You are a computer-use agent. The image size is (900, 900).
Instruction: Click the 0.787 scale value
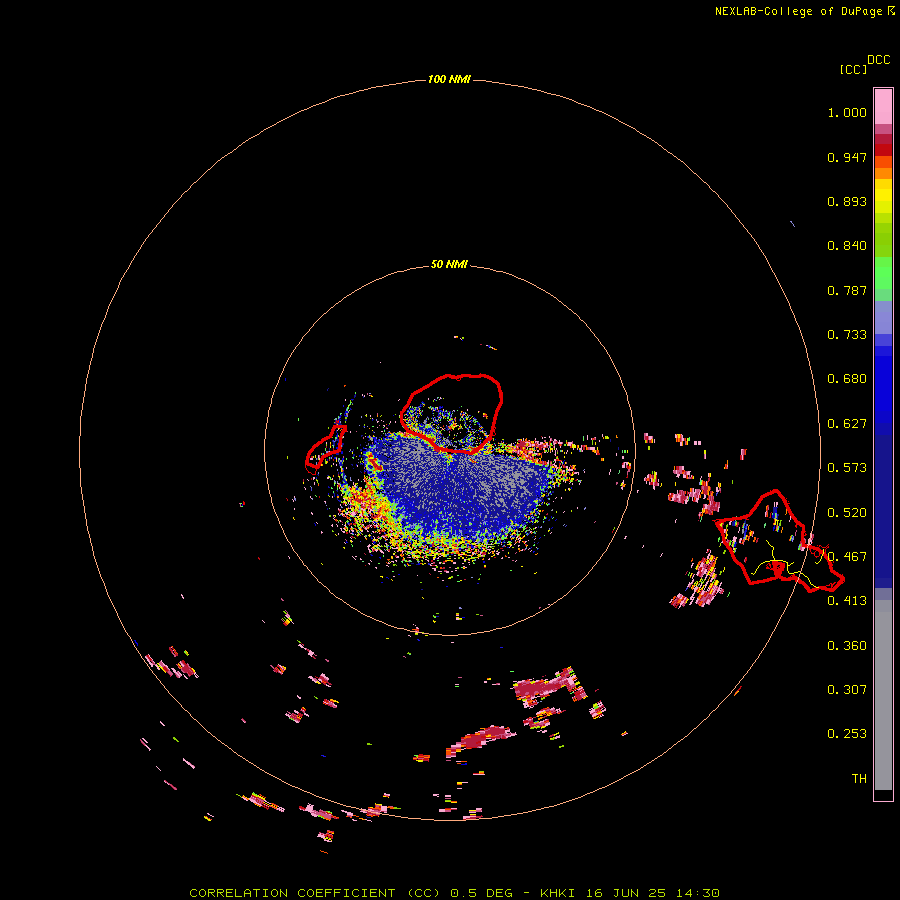tap(847, 290)
